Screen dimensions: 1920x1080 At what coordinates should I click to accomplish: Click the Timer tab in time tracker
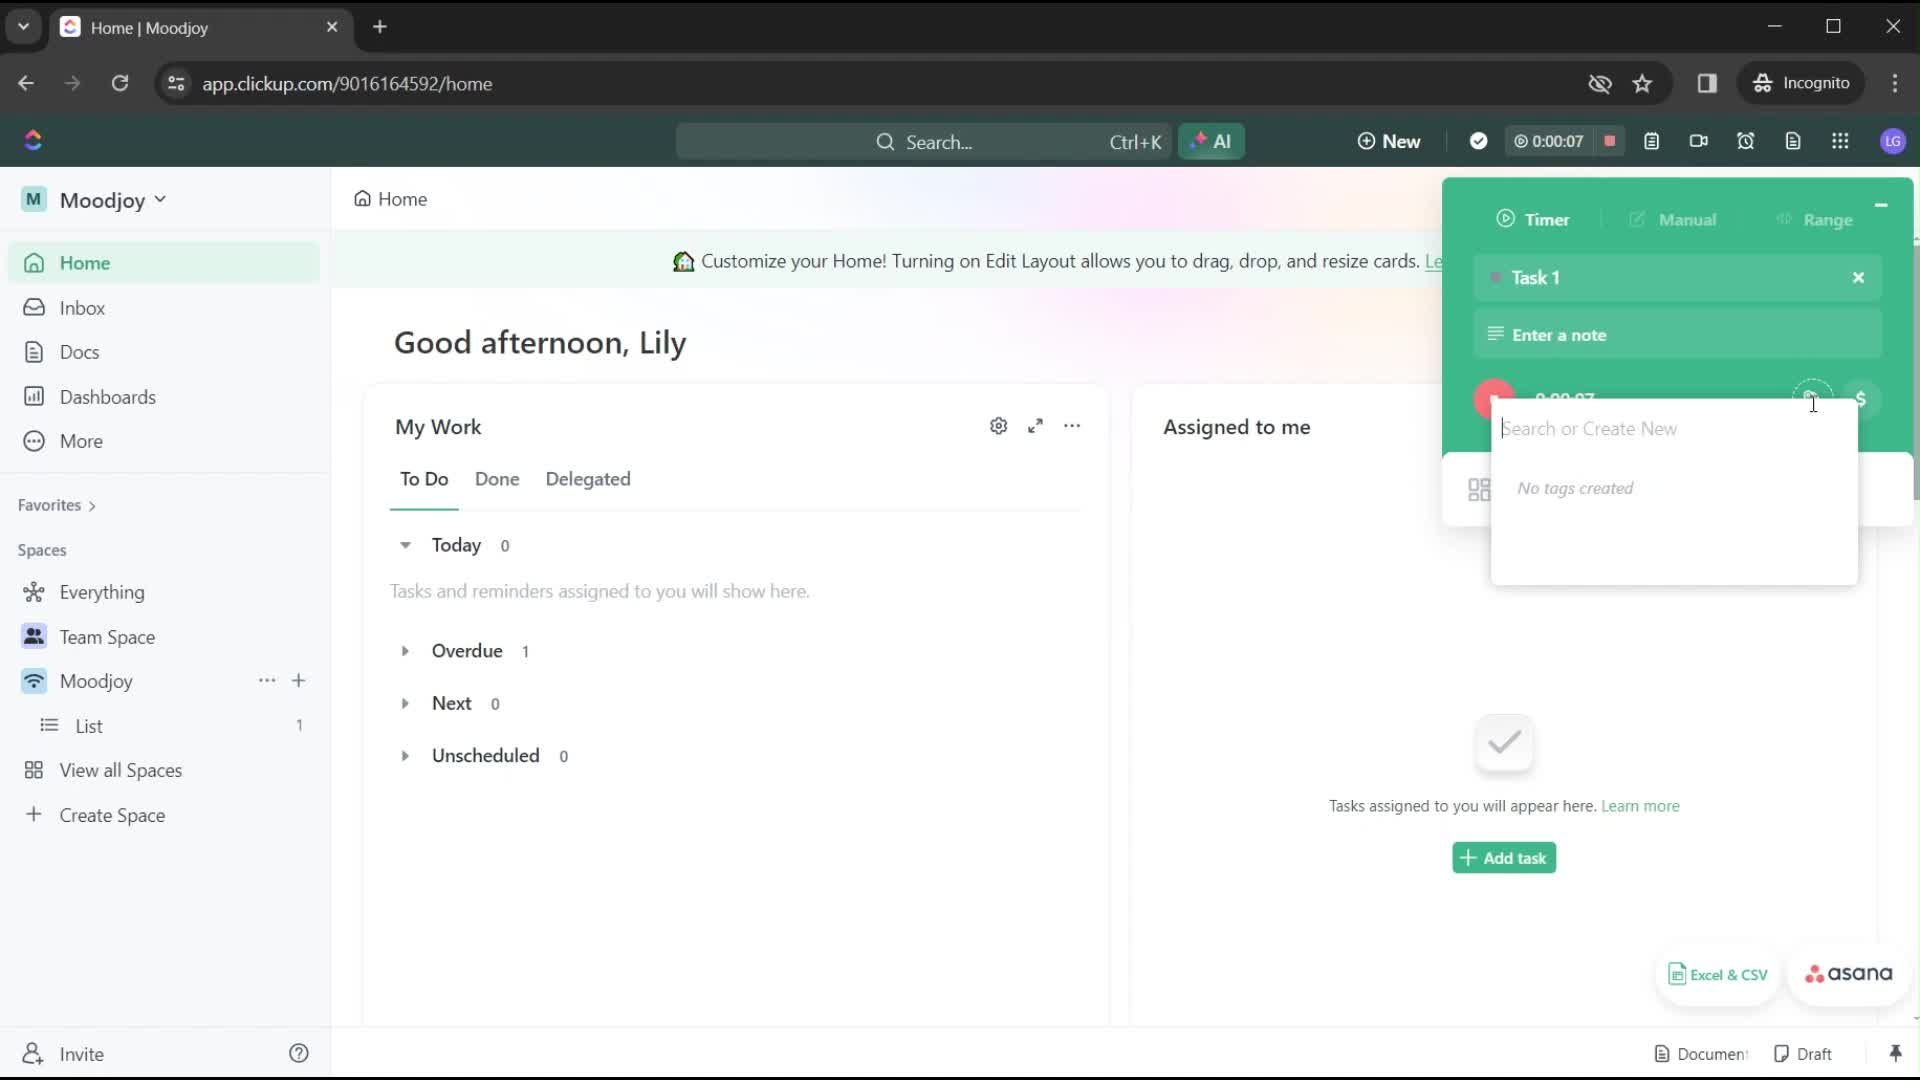1534,219
